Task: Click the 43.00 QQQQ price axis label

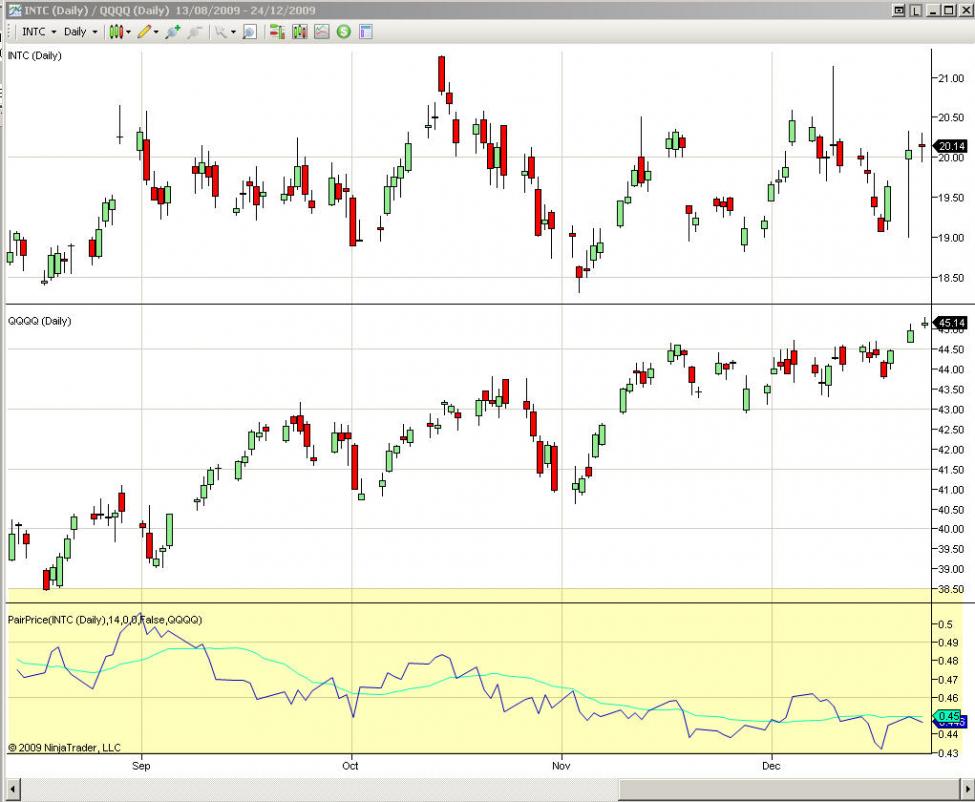Action: point(951,410)
